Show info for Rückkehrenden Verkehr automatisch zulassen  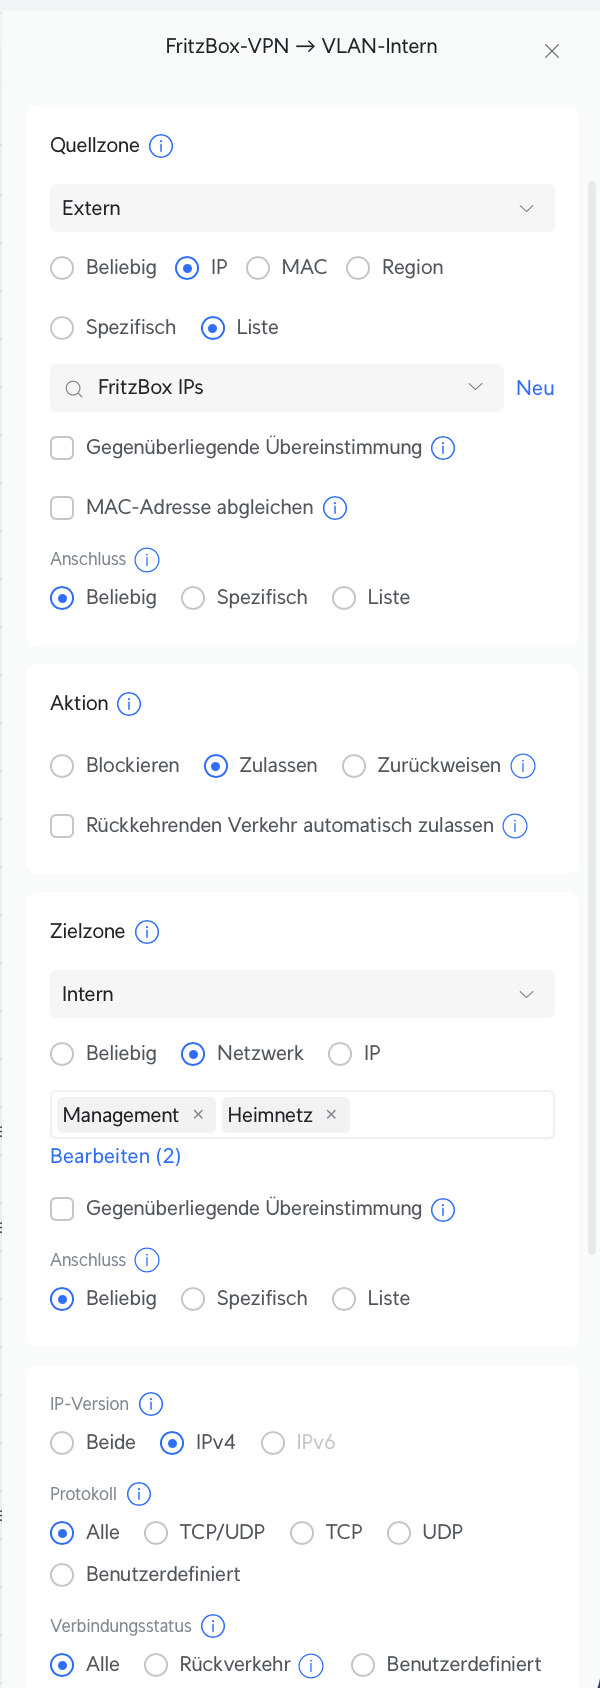point(515,826)
